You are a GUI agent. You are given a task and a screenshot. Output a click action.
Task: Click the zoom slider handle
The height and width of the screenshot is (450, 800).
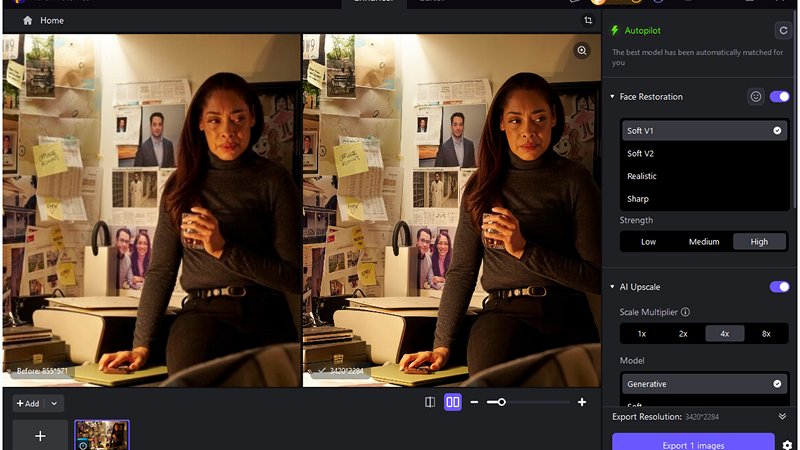click(x=502, y=402)
